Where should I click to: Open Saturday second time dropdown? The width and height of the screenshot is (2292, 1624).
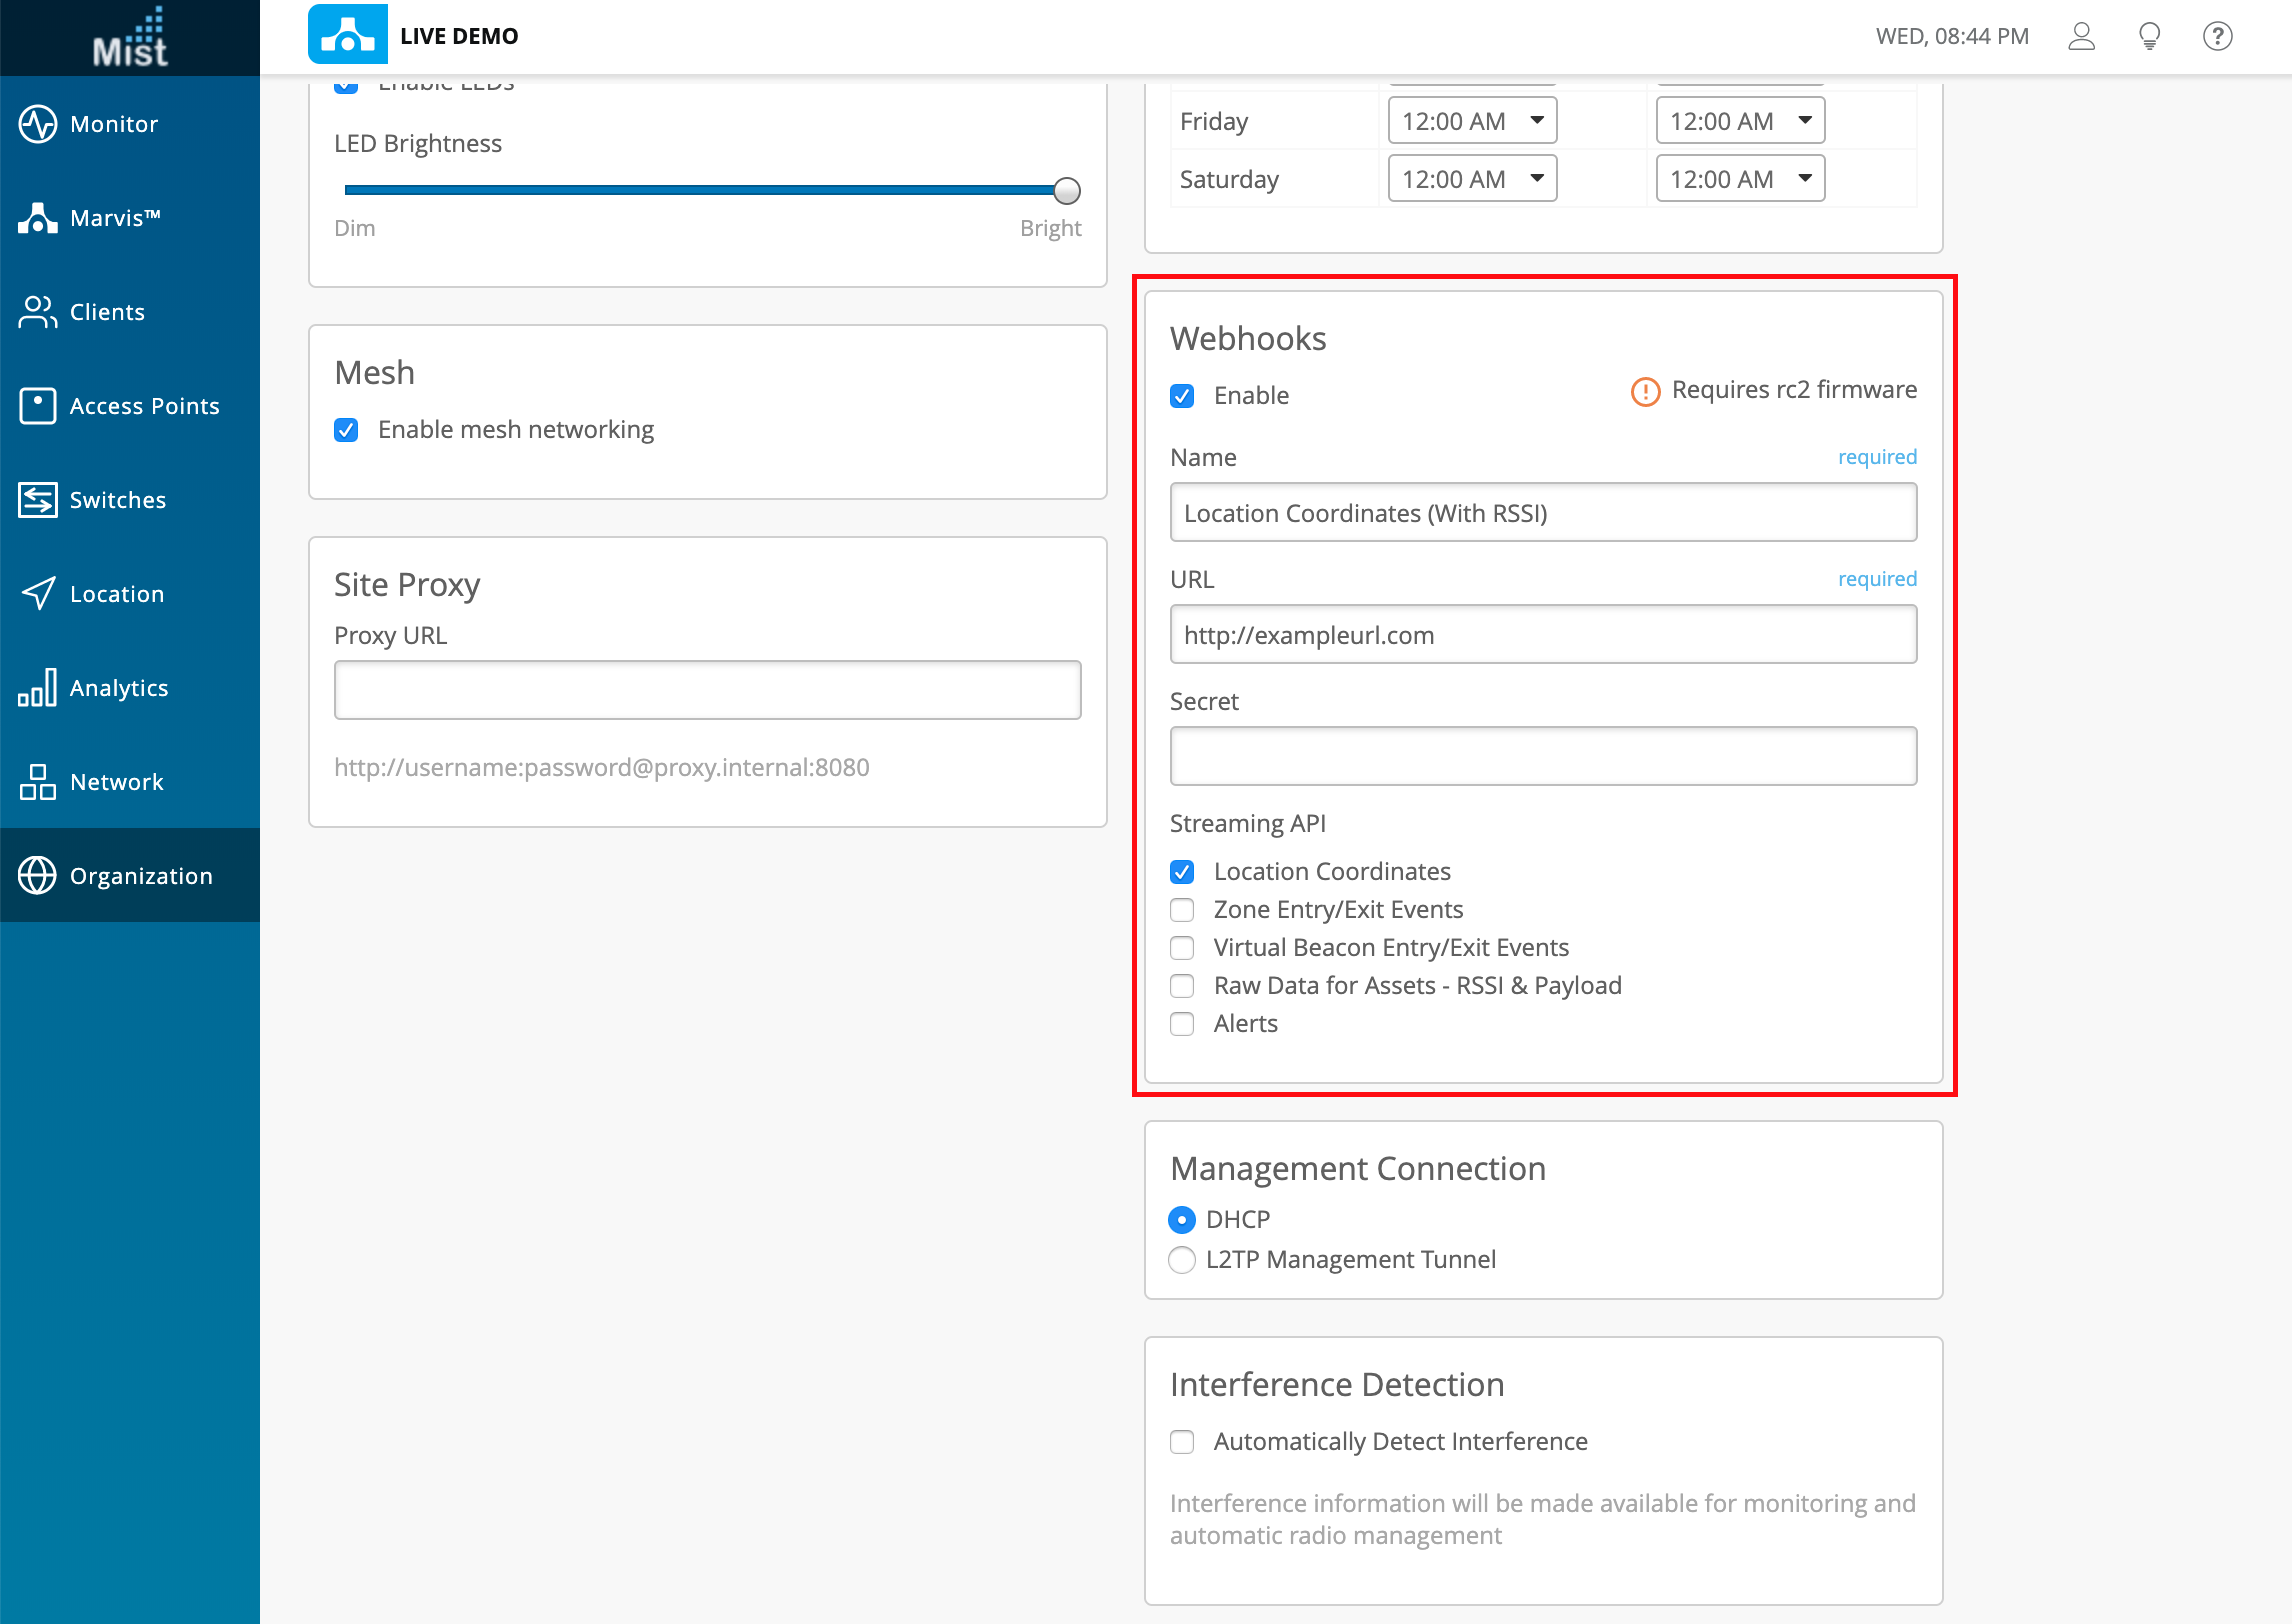pyautogui.click(x=1740, y=179)
